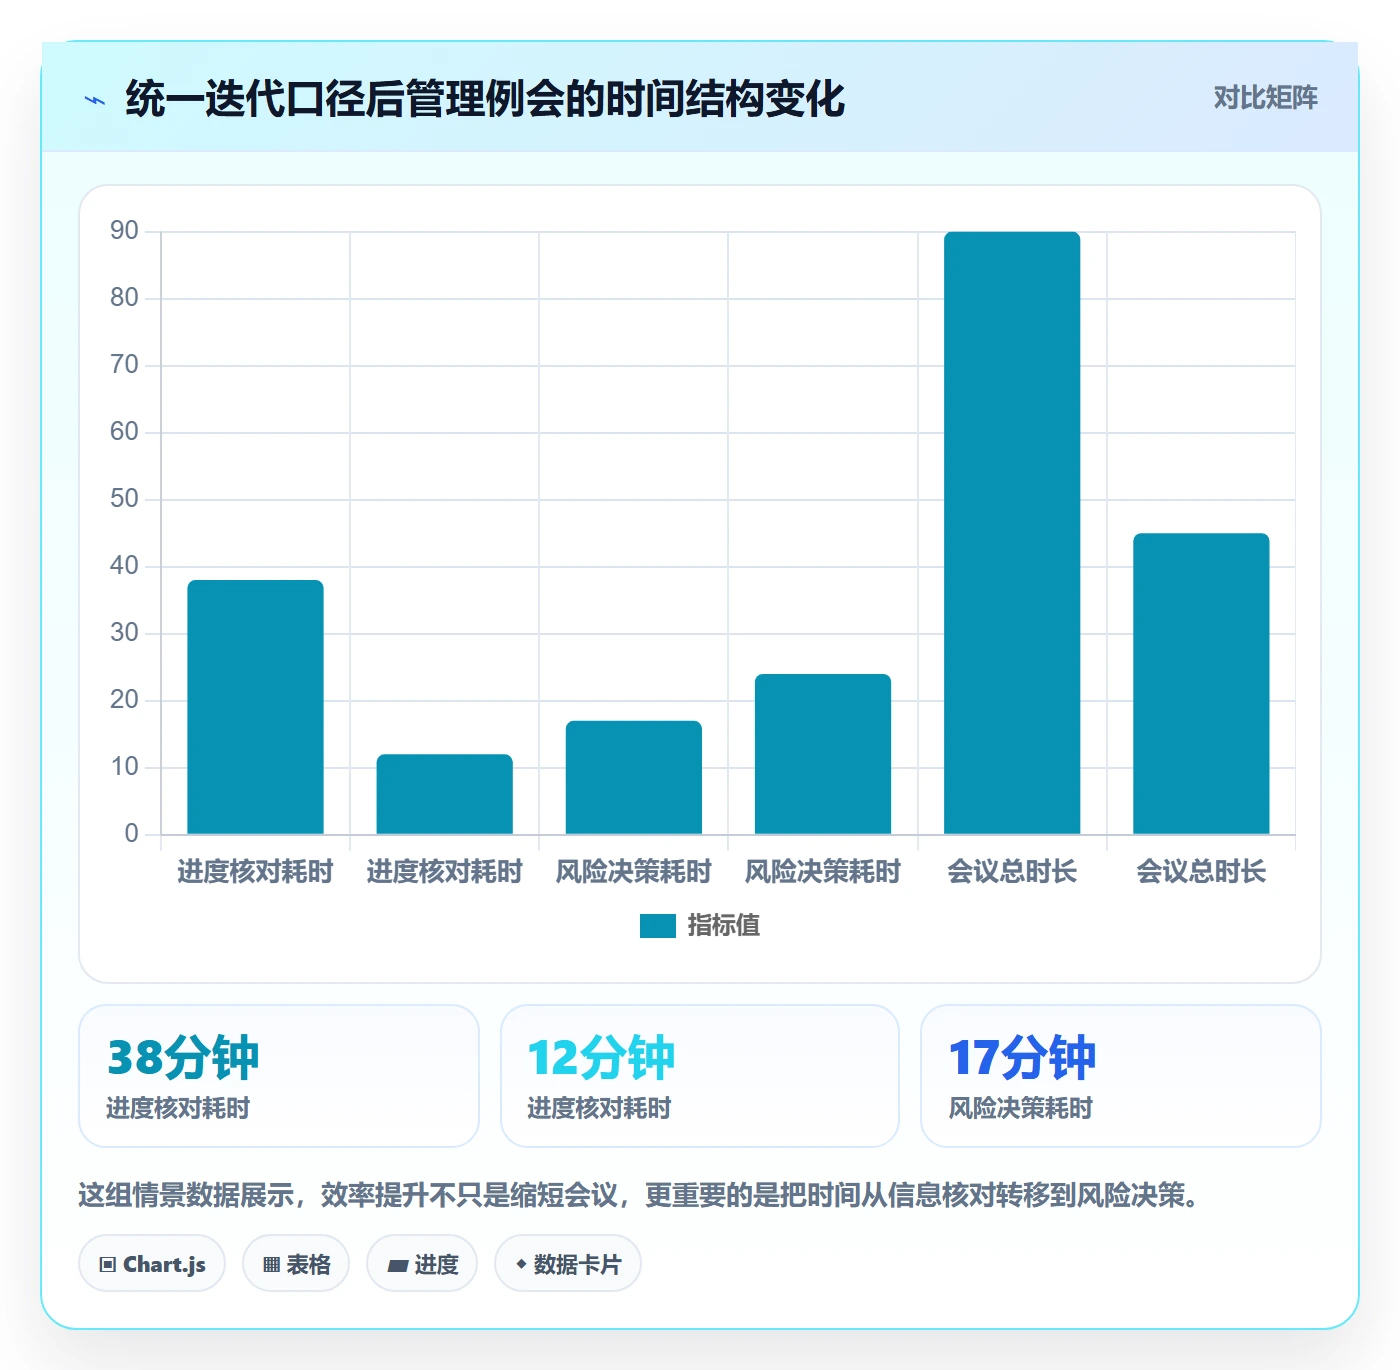
Task: Click the 风险决策耗时 bar valued 24
Action: click(823, 754)
